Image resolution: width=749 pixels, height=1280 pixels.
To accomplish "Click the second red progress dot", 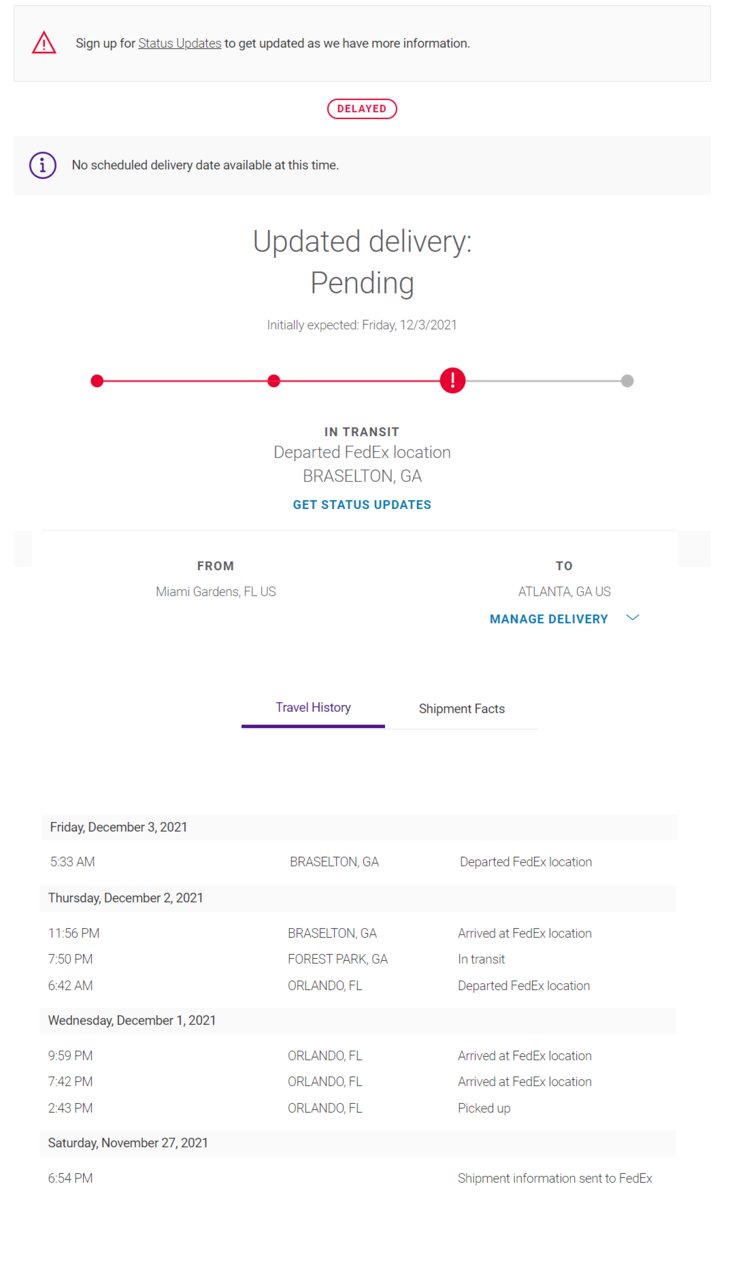I will point(274,380).
